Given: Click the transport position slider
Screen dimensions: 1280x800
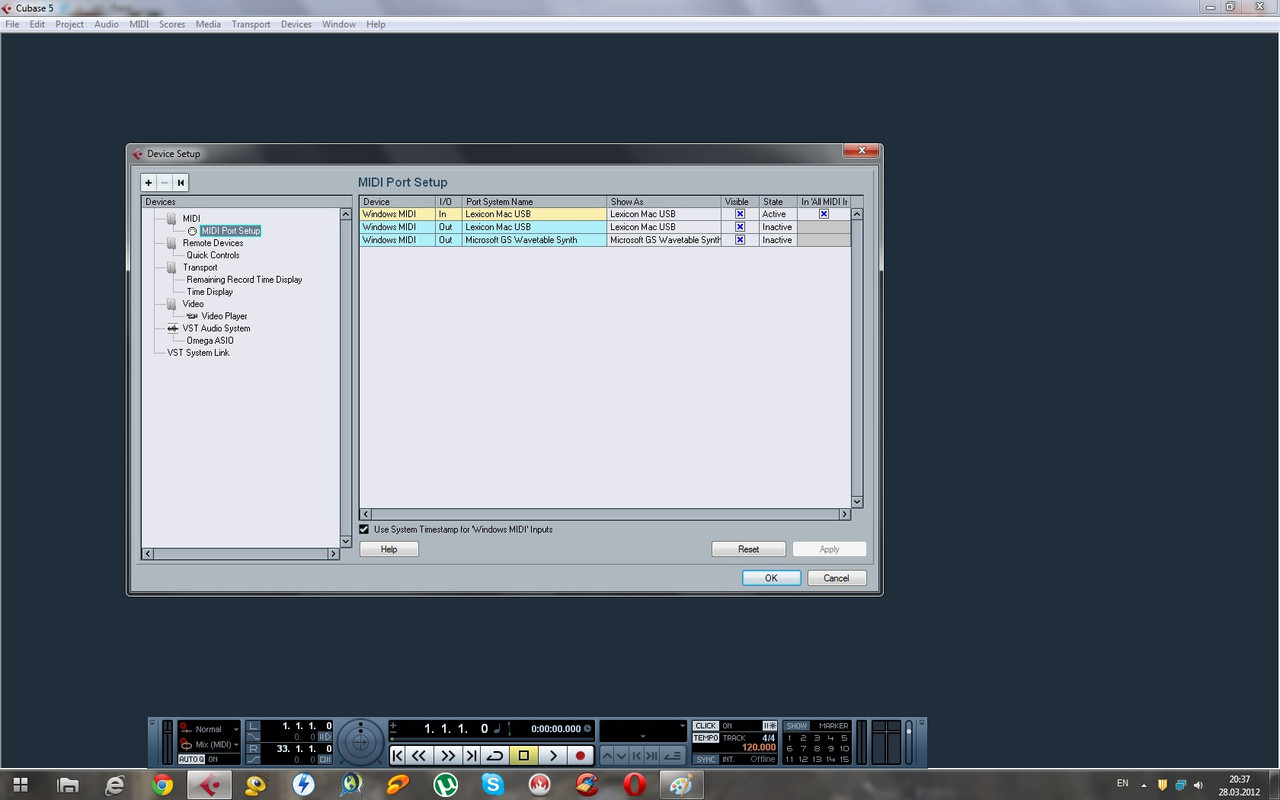Looking at the screenshot, I should [492, 739].
